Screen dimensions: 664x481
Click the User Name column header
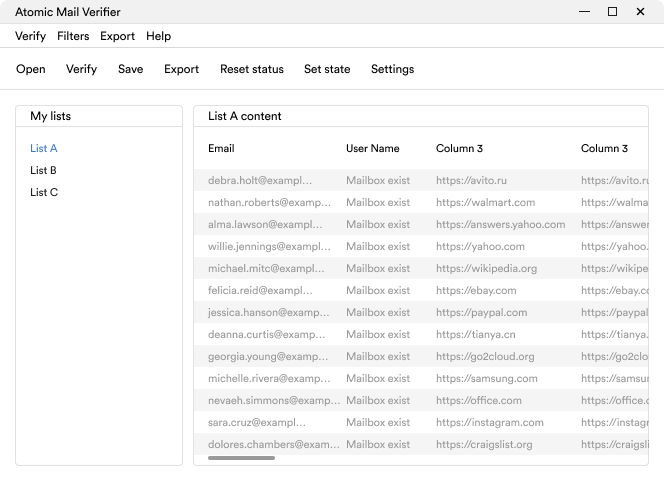click(x=372, y=148)
